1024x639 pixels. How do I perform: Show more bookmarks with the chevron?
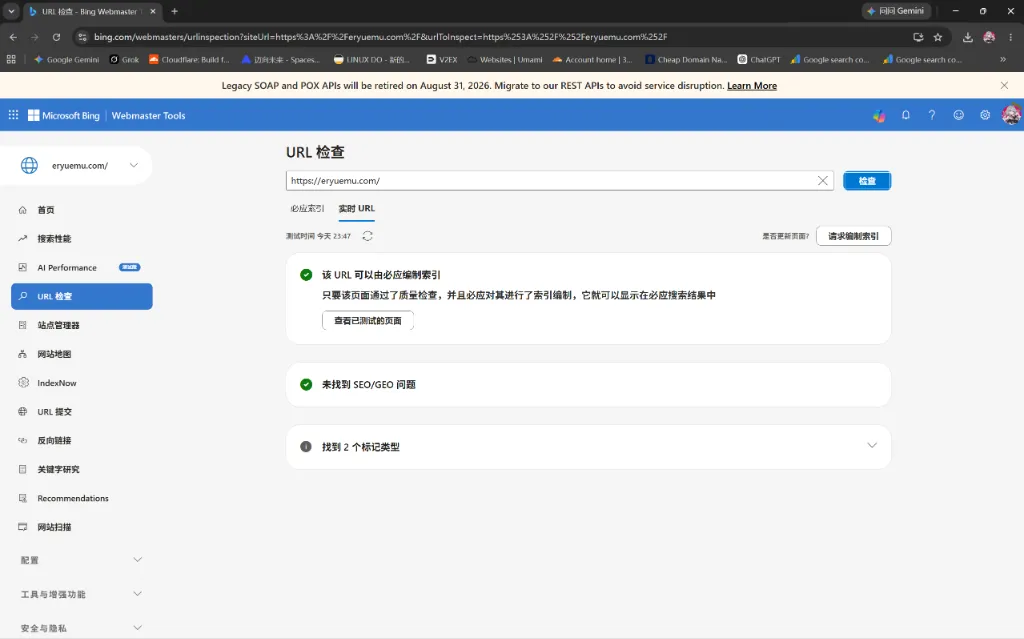(1003, 59)
